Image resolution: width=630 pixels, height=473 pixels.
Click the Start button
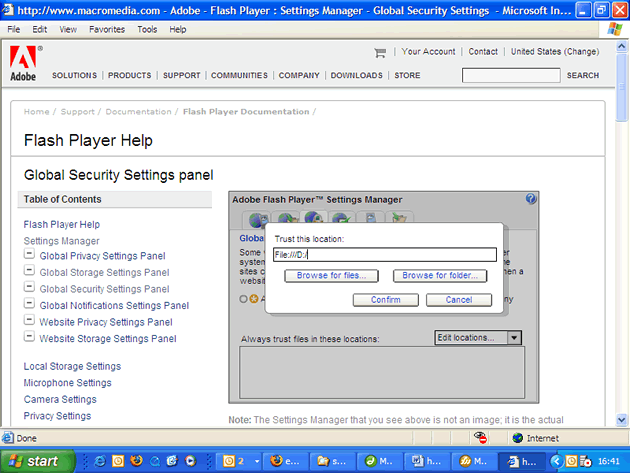38,461
